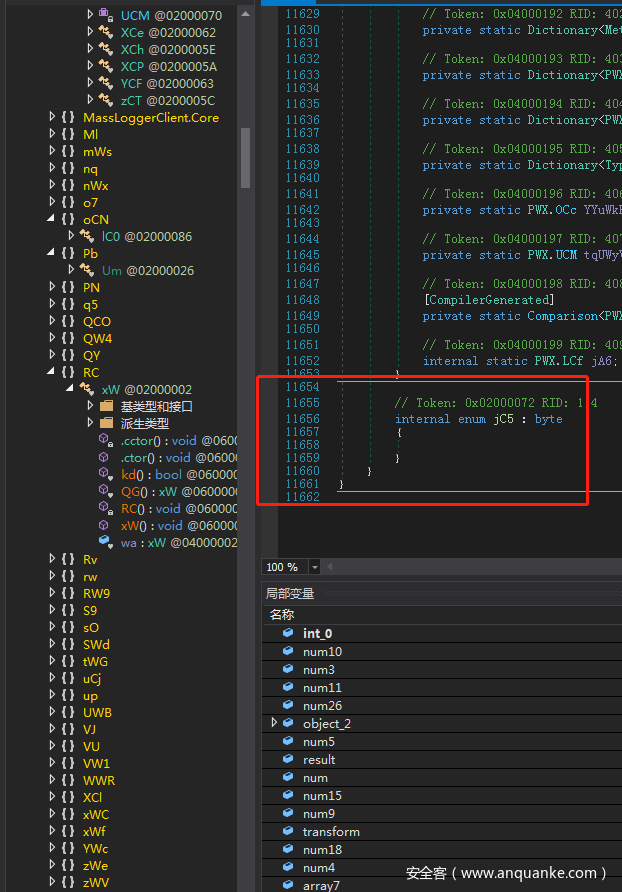Expand the 派生类型 folder

point(90,423)
